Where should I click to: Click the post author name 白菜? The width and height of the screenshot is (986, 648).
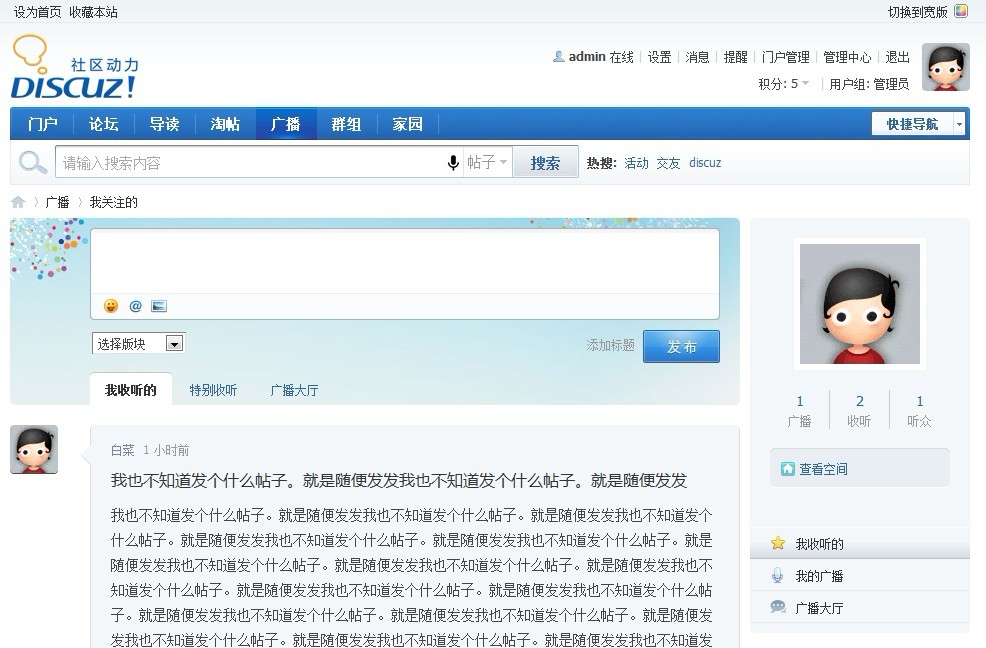point(123,450)
